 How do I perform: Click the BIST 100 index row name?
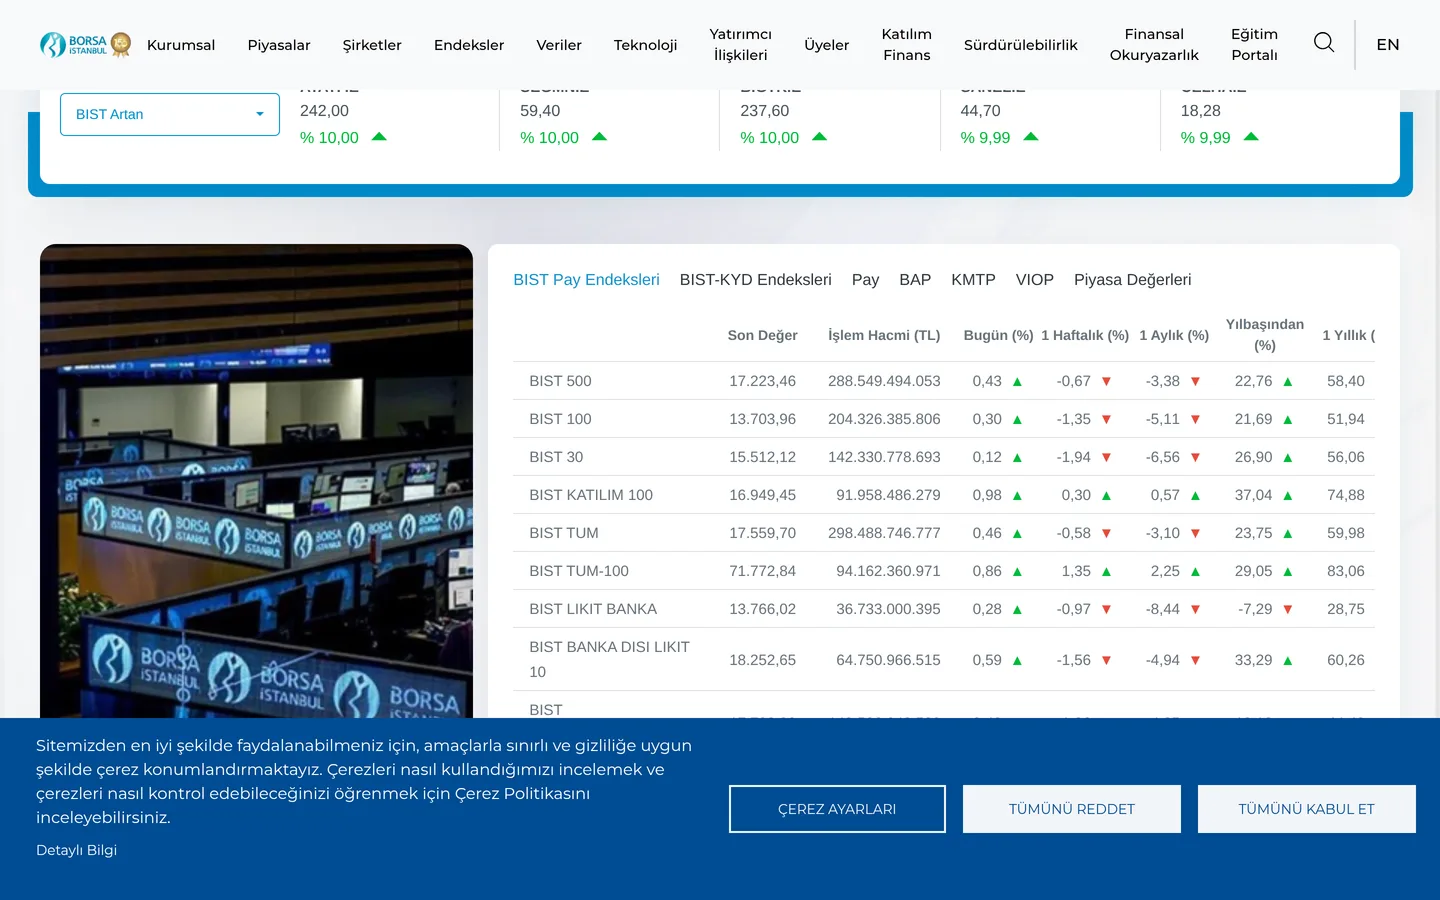tap(560, 419)
